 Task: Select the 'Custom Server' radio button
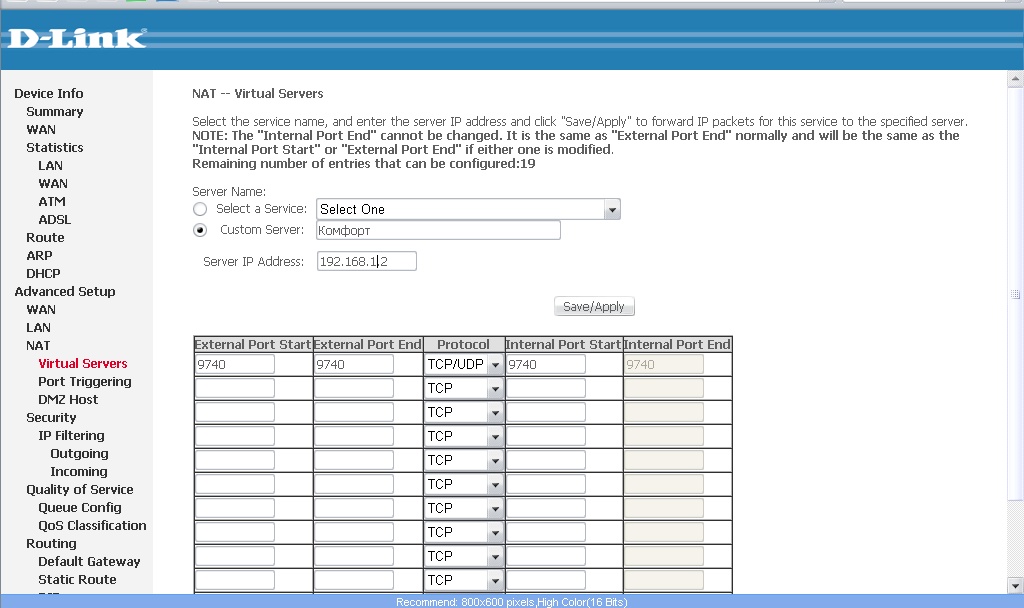(x=200, y=230)
